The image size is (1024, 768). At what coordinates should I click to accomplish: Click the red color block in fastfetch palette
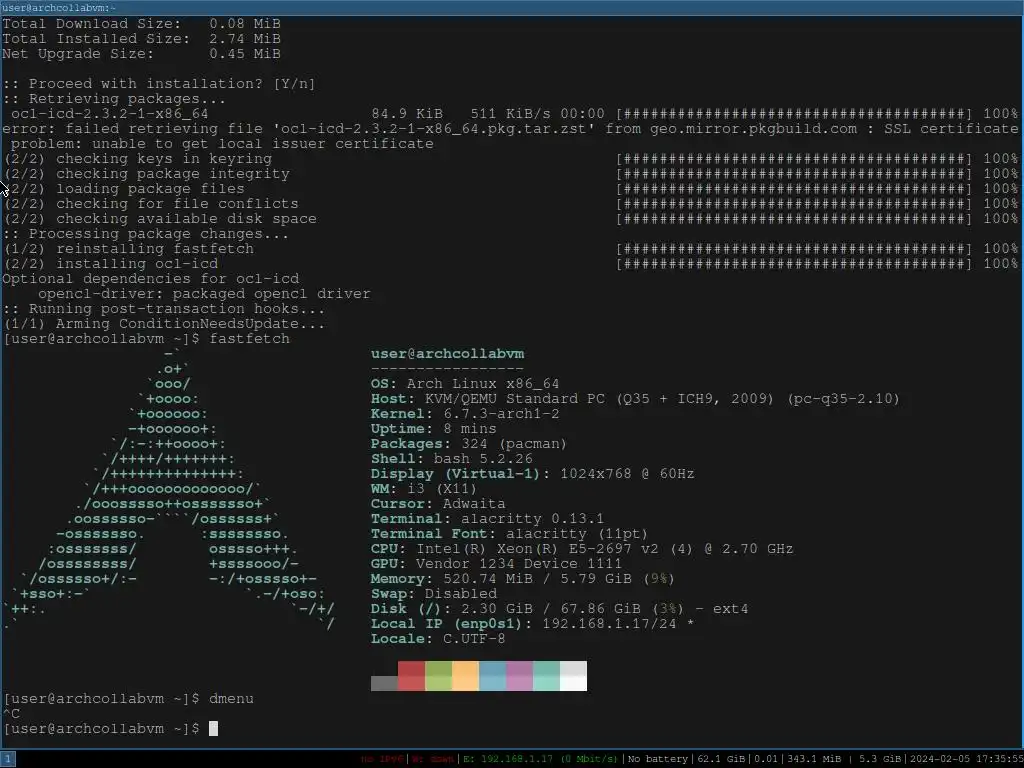(x=411, y=676)
